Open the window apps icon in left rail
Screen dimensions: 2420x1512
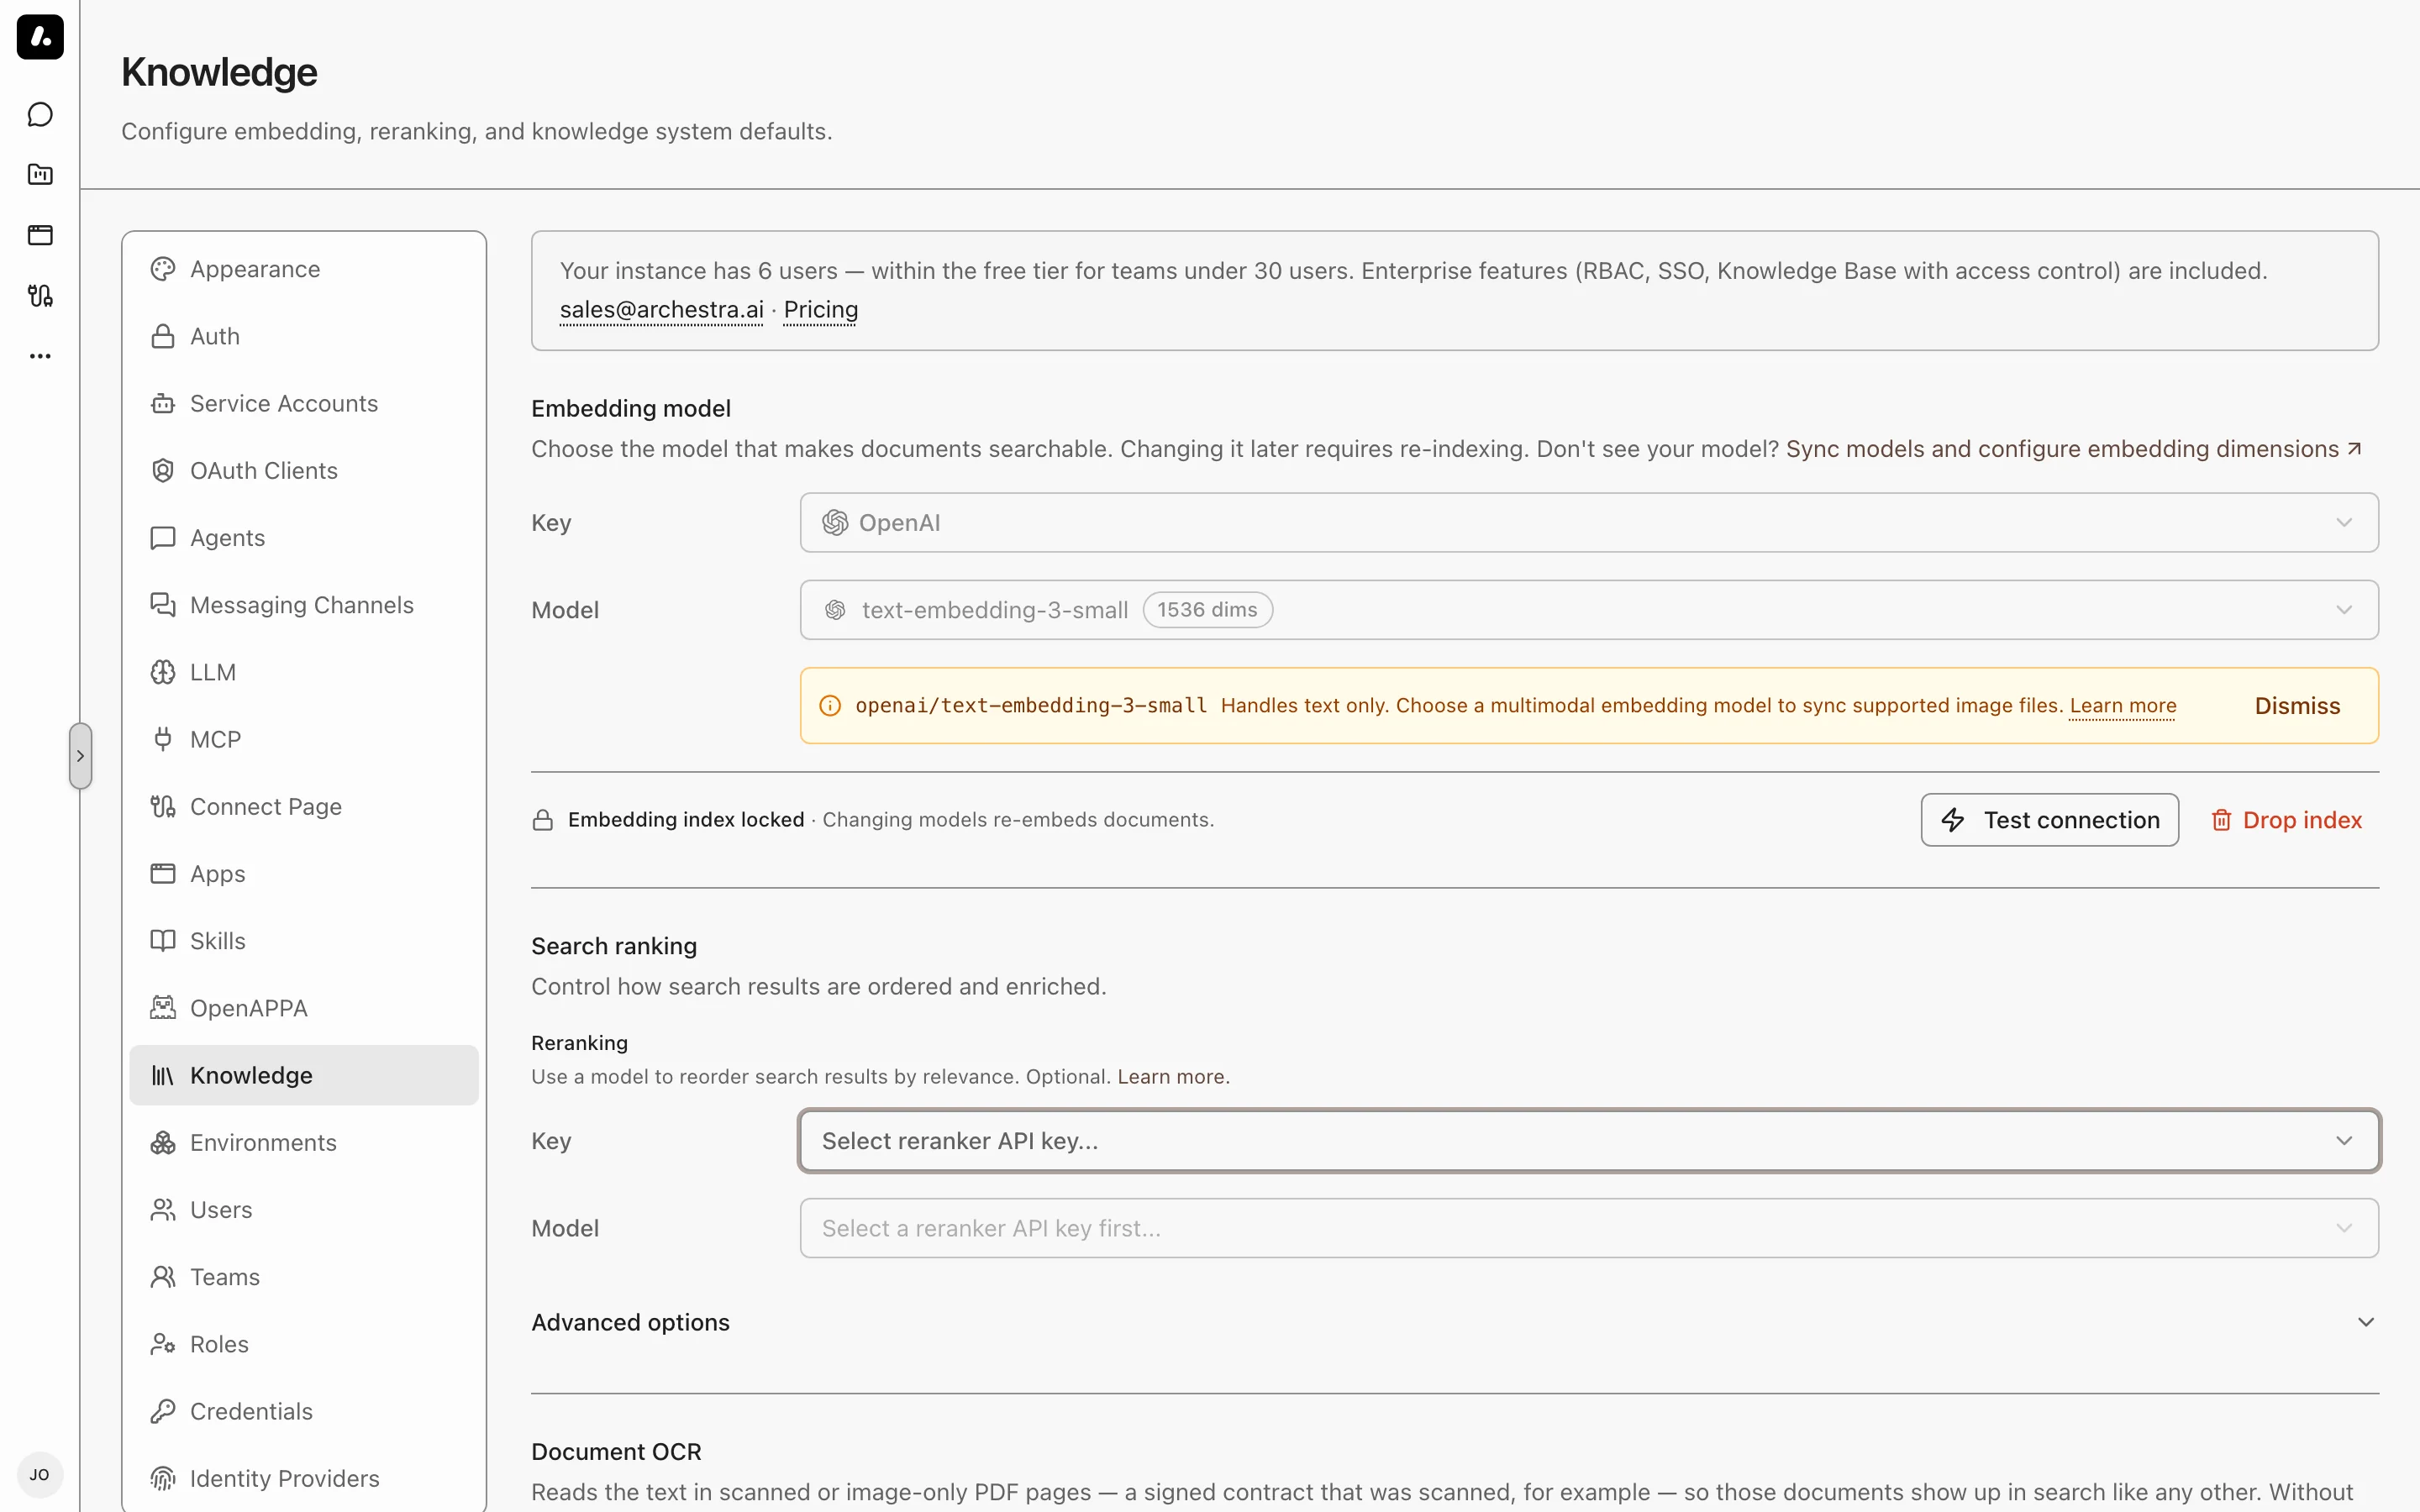pyautogui.click(x=40, y=235)
